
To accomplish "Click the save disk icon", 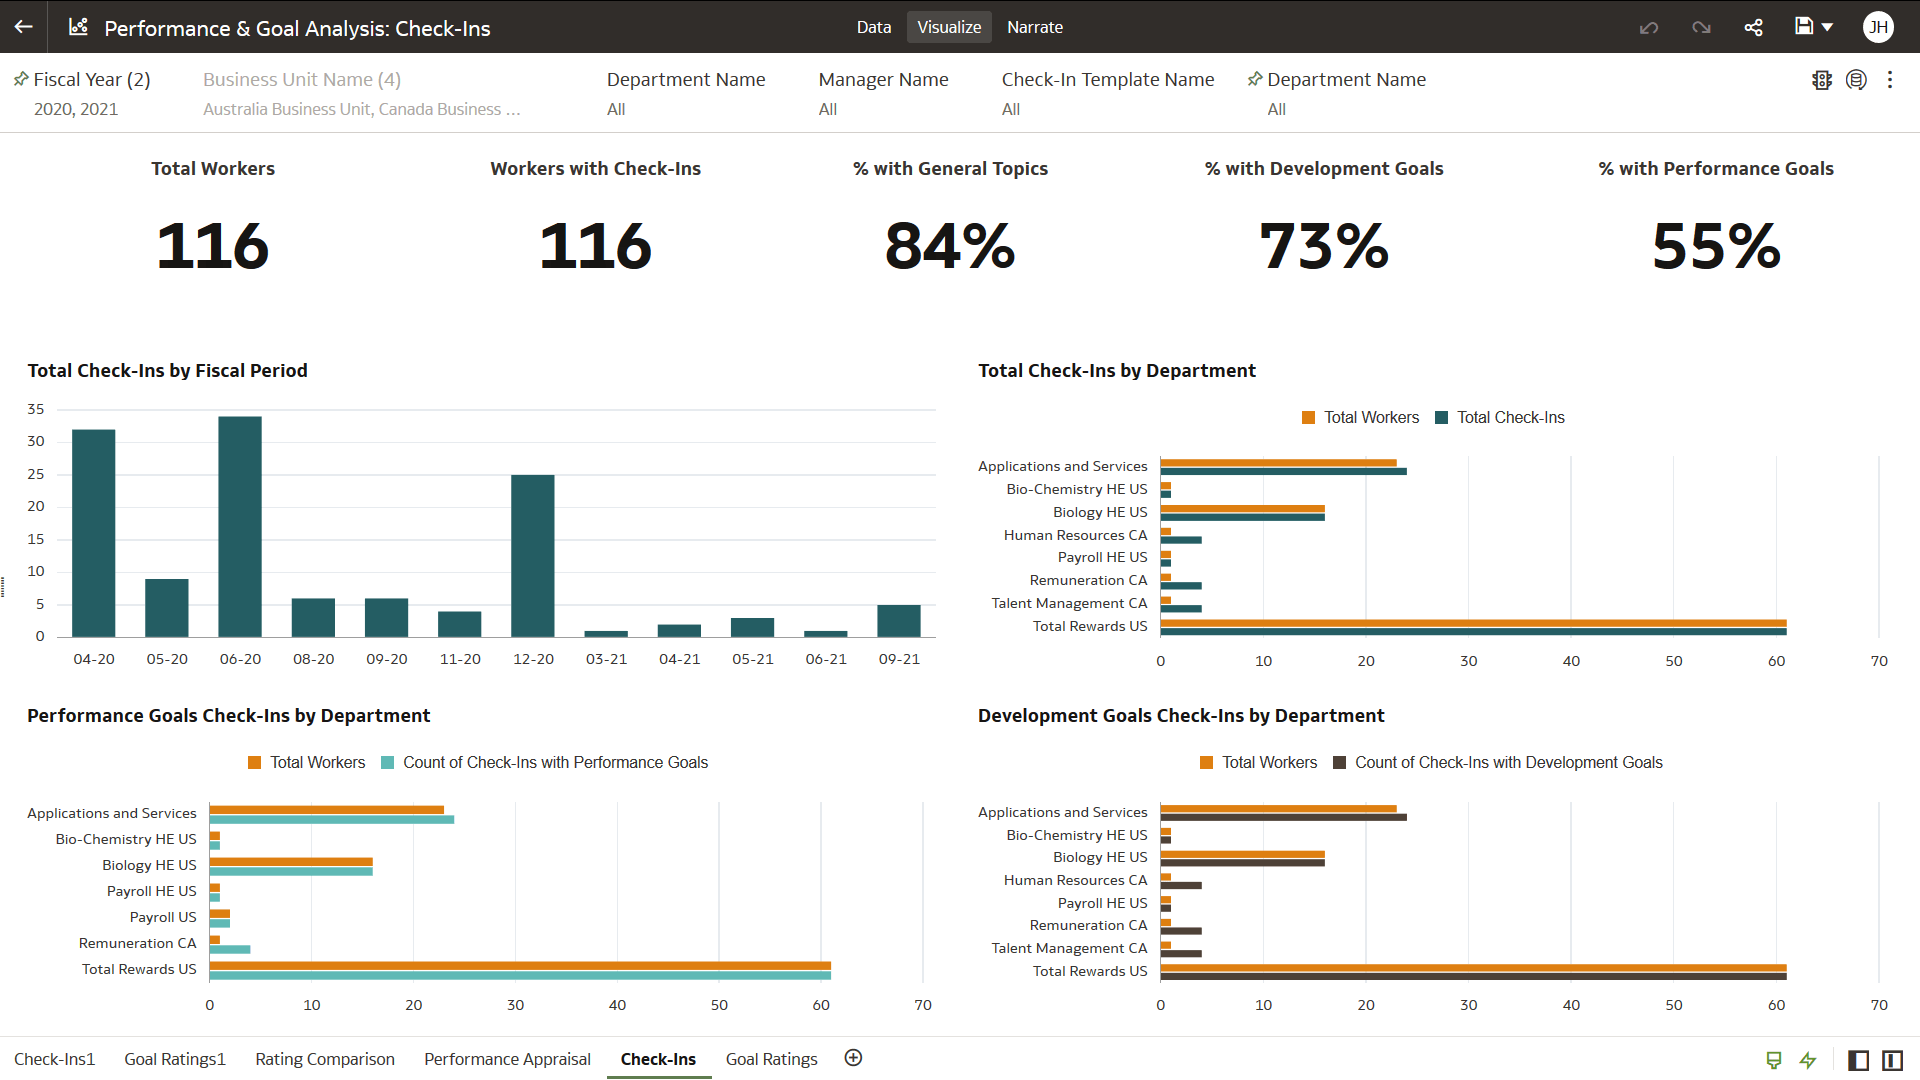I will tap(1803, 27).
